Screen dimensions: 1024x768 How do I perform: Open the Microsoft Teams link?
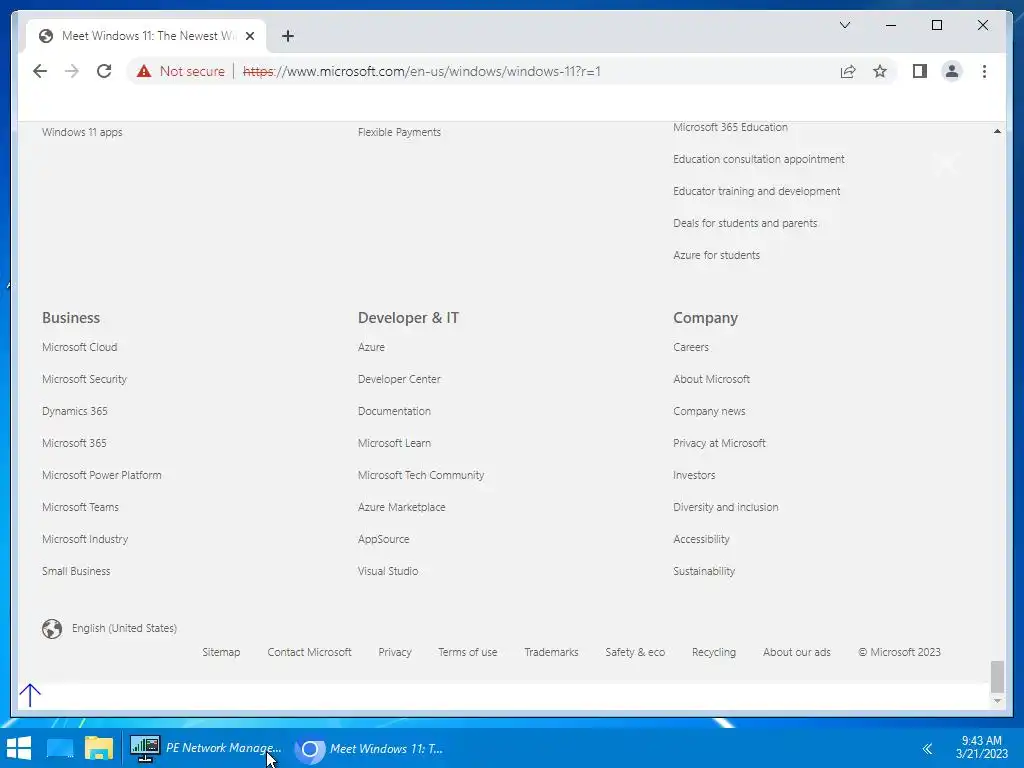point(80,507)
